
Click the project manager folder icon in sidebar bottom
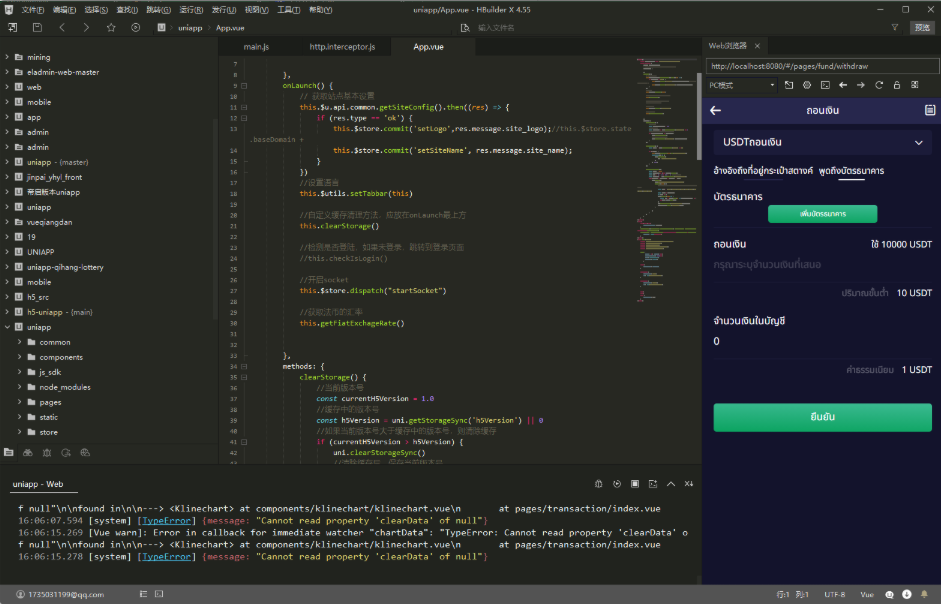pos(9,453)
